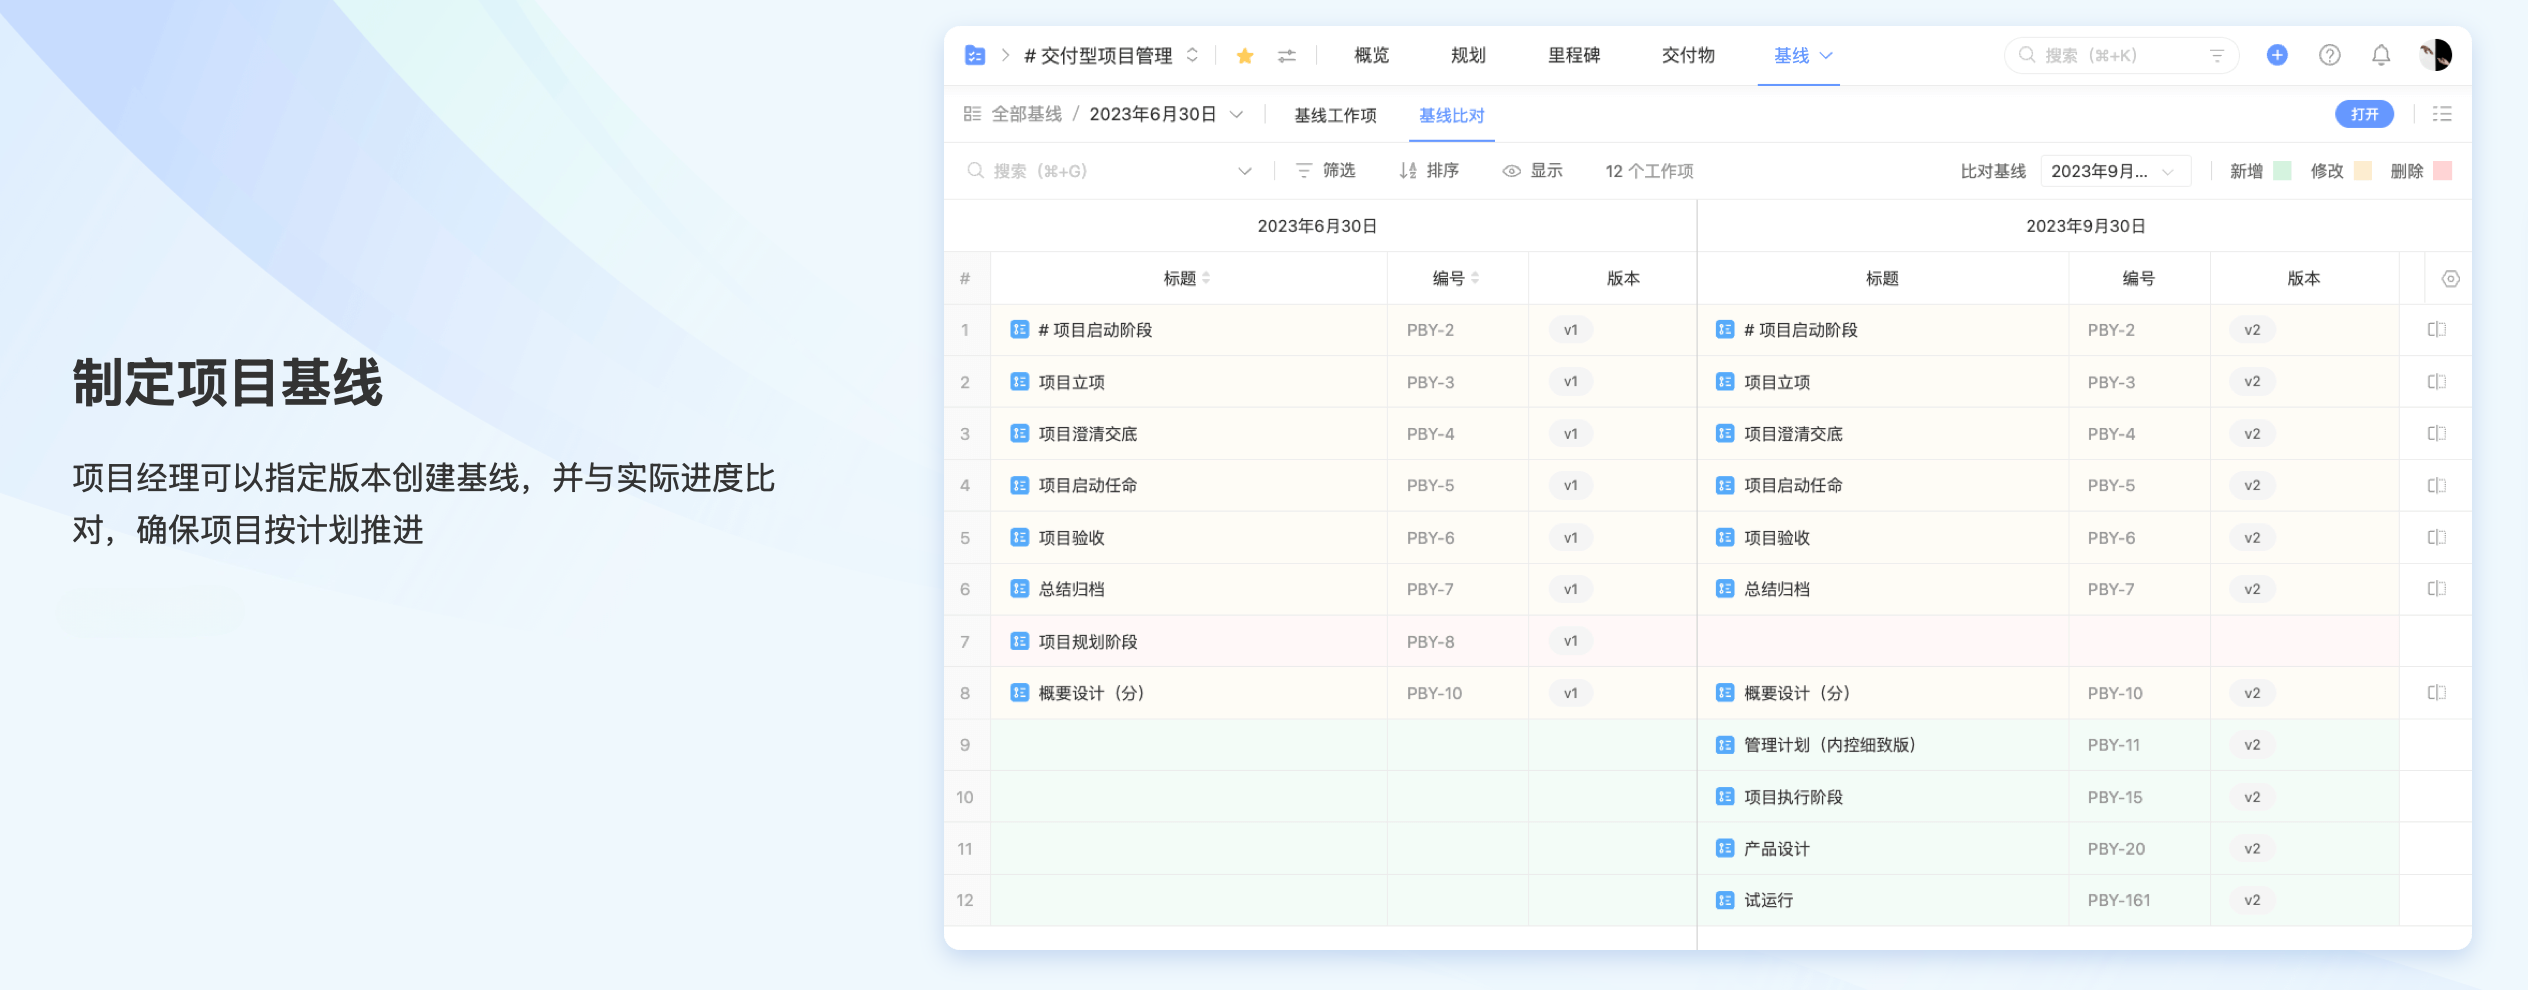Sort by the 标题 column header
The image size is (2528, 990).
pyautogui.click(x=1186, y=278)
